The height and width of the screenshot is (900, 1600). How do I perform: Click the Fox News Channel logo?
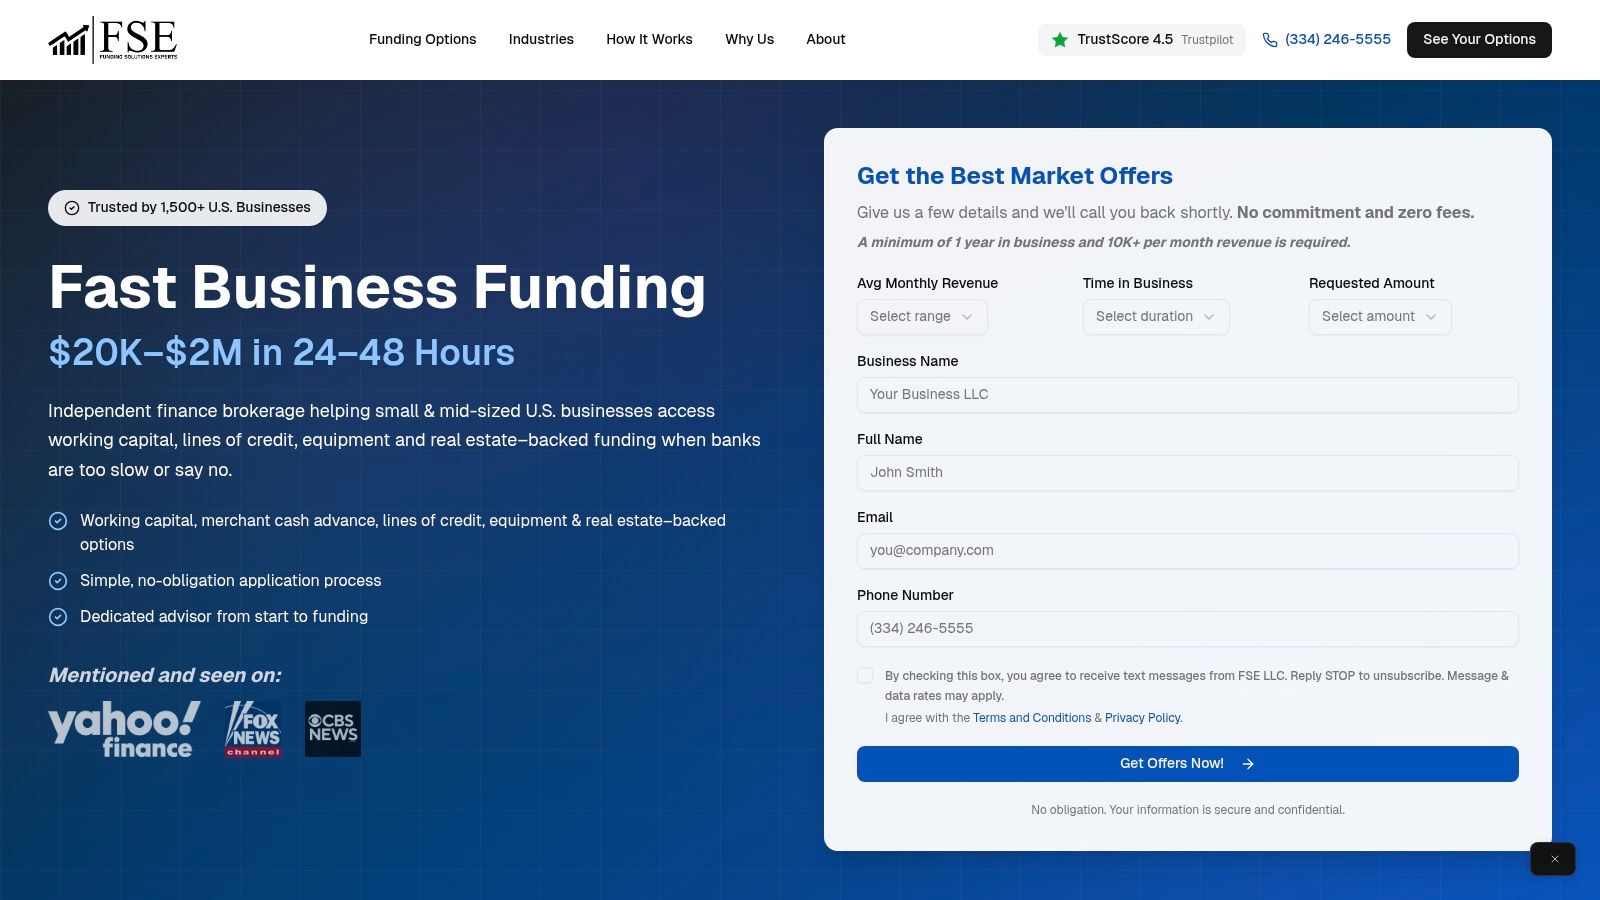pyautogui.click(x=252, y=728)
